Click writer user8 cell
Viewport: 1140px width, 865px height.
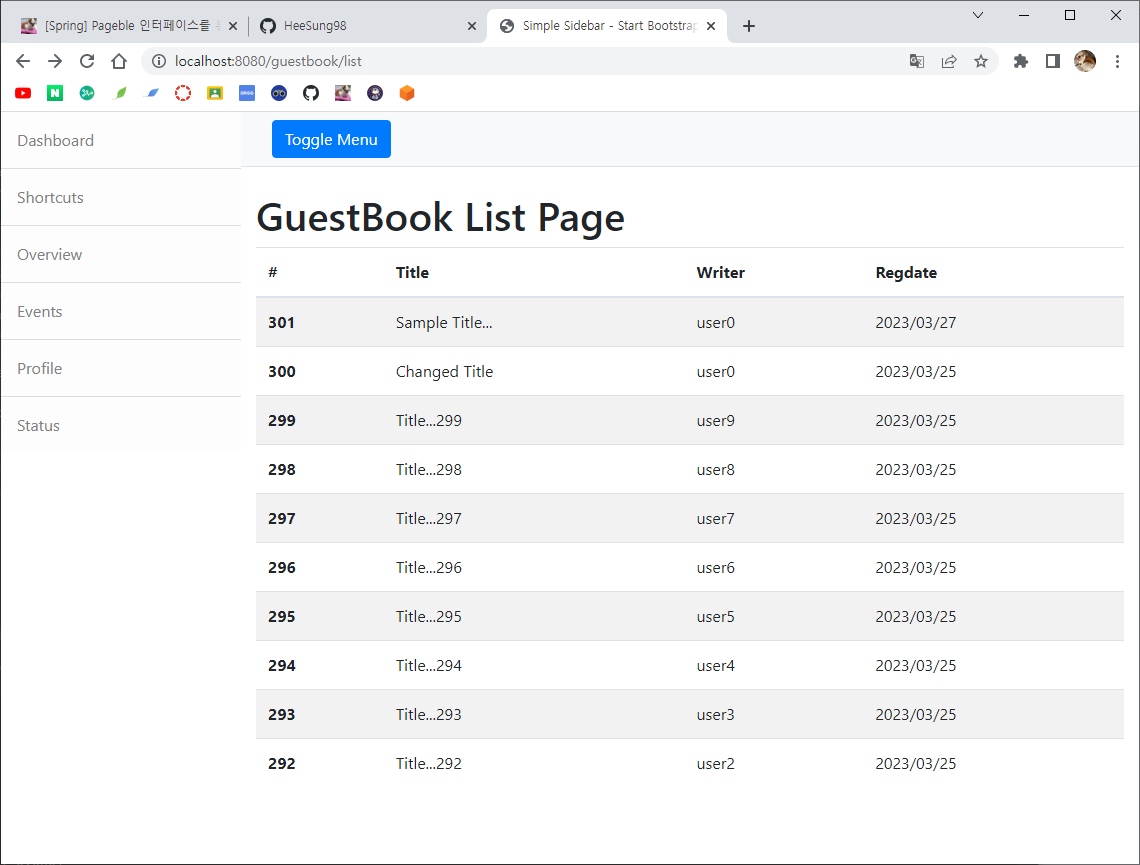pos(715,470)
